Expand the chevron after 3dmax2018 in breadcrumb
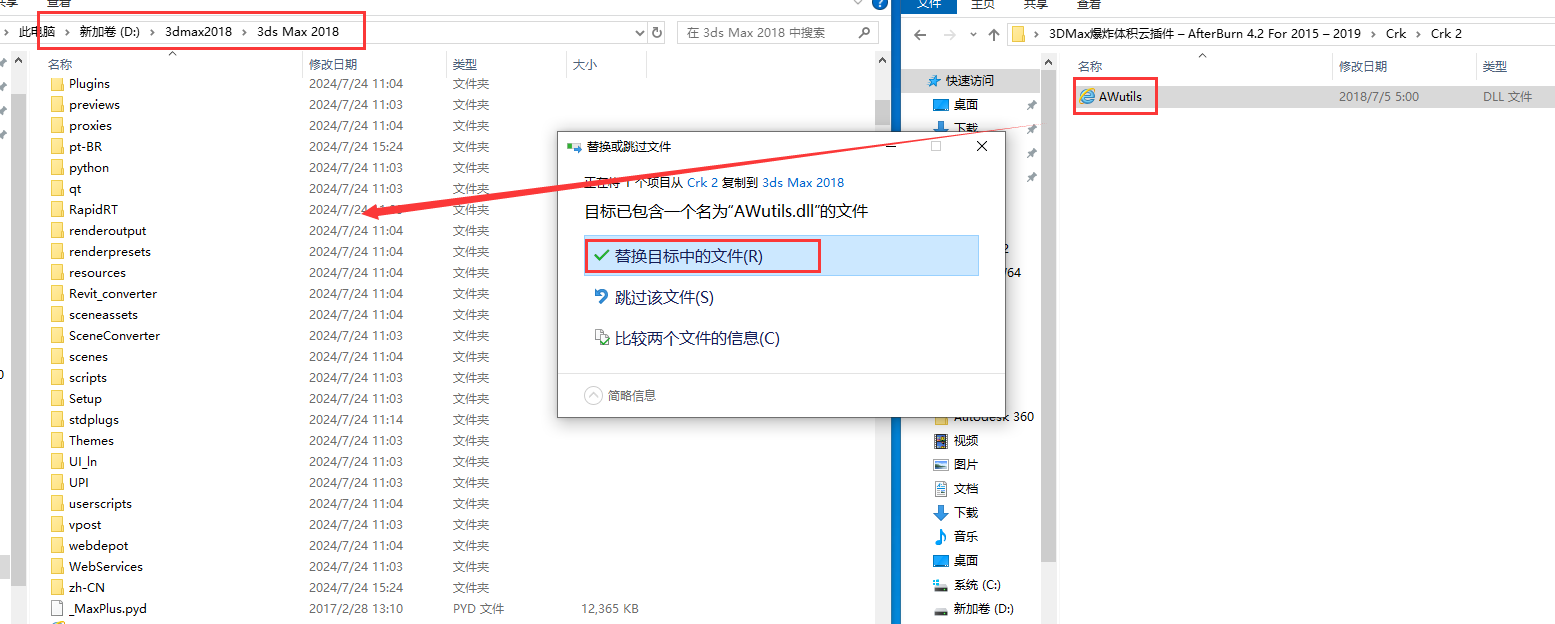Screen dimensions: 1555x624 pyautogui.click(x=246, y=32)
